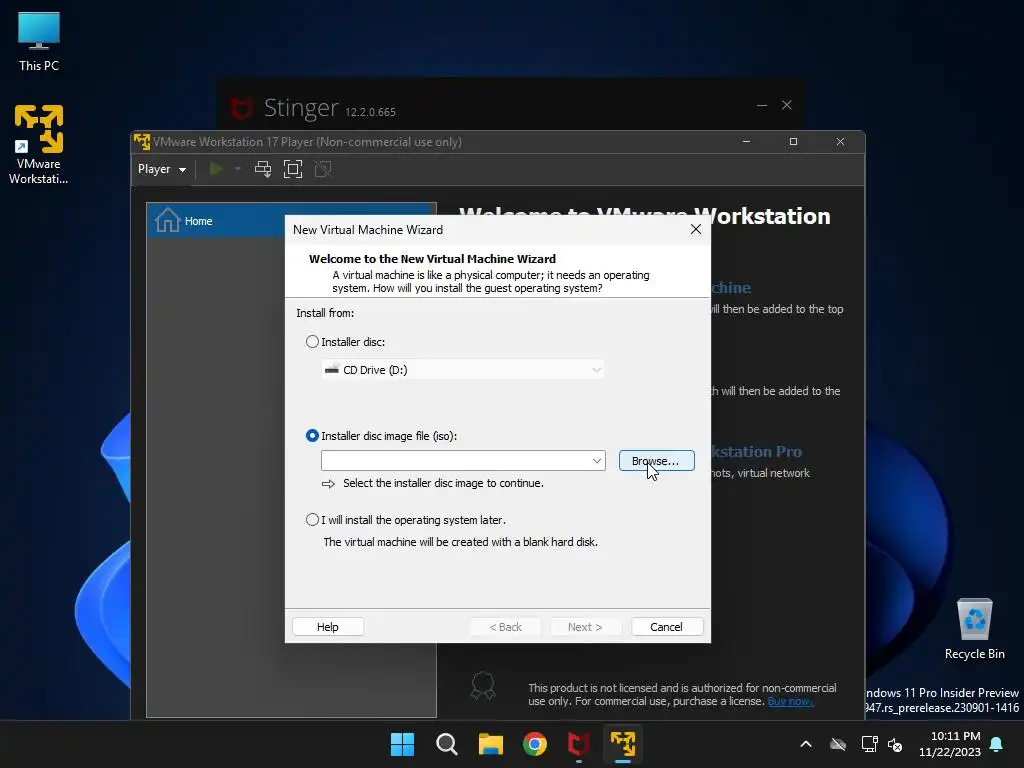Expand the power options arrow beside play
Screen dimensions: 1024x768
(238, 169)
